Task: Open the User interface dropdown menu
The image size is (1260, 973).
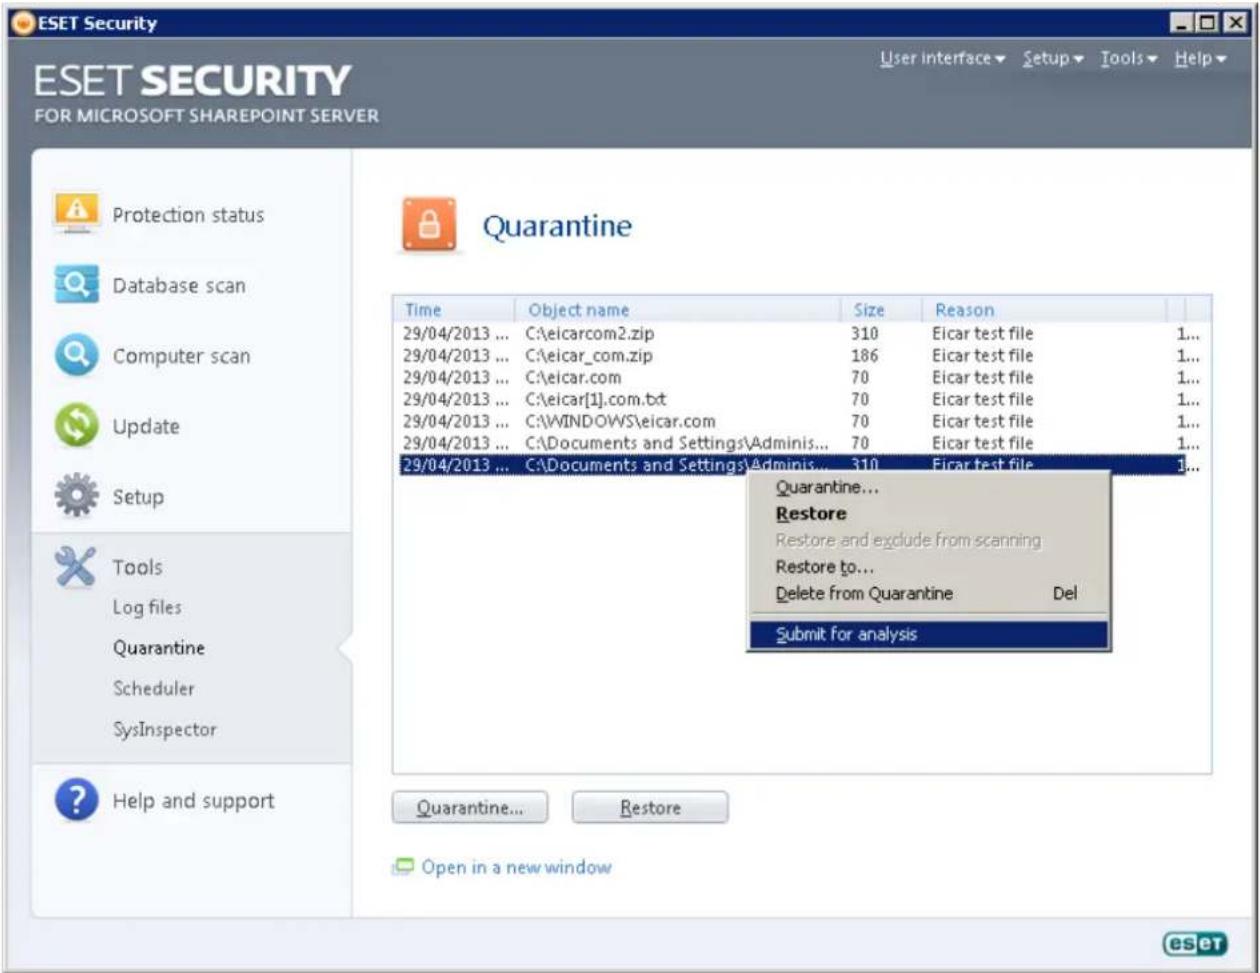Action: tap(942, 59)
